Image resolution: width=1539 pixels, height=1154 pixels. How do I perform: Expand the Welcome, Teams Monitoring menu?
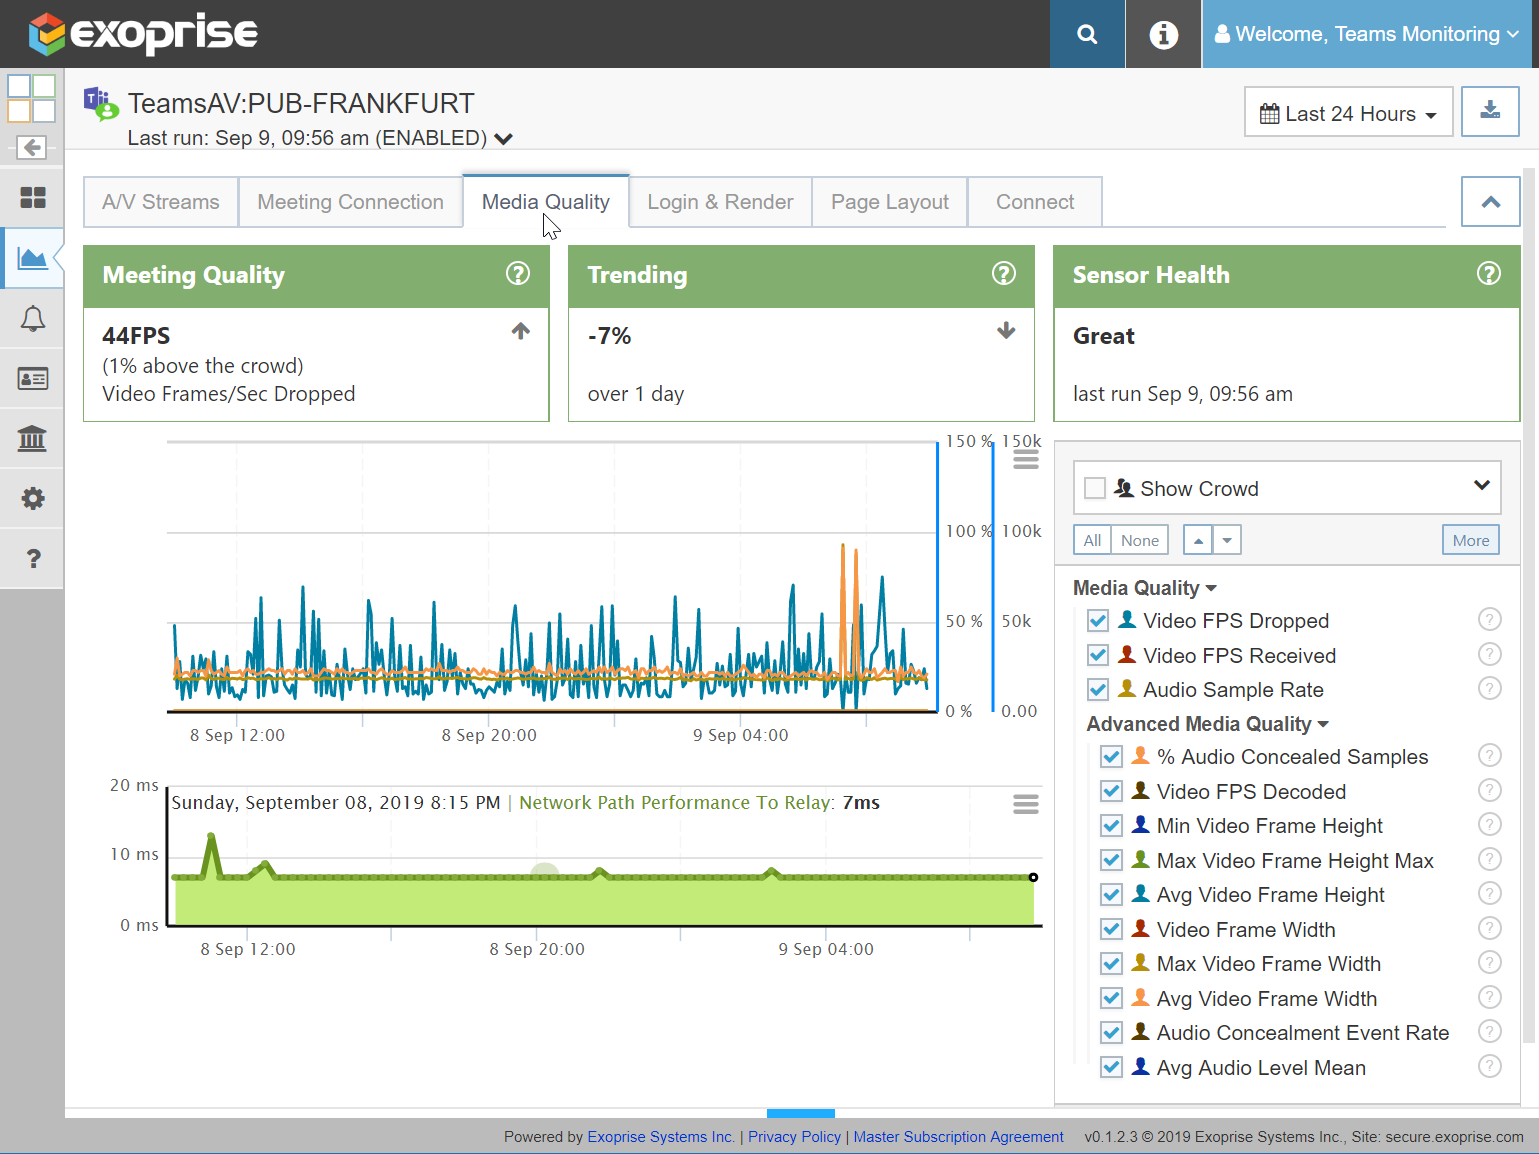(1366, 34)
